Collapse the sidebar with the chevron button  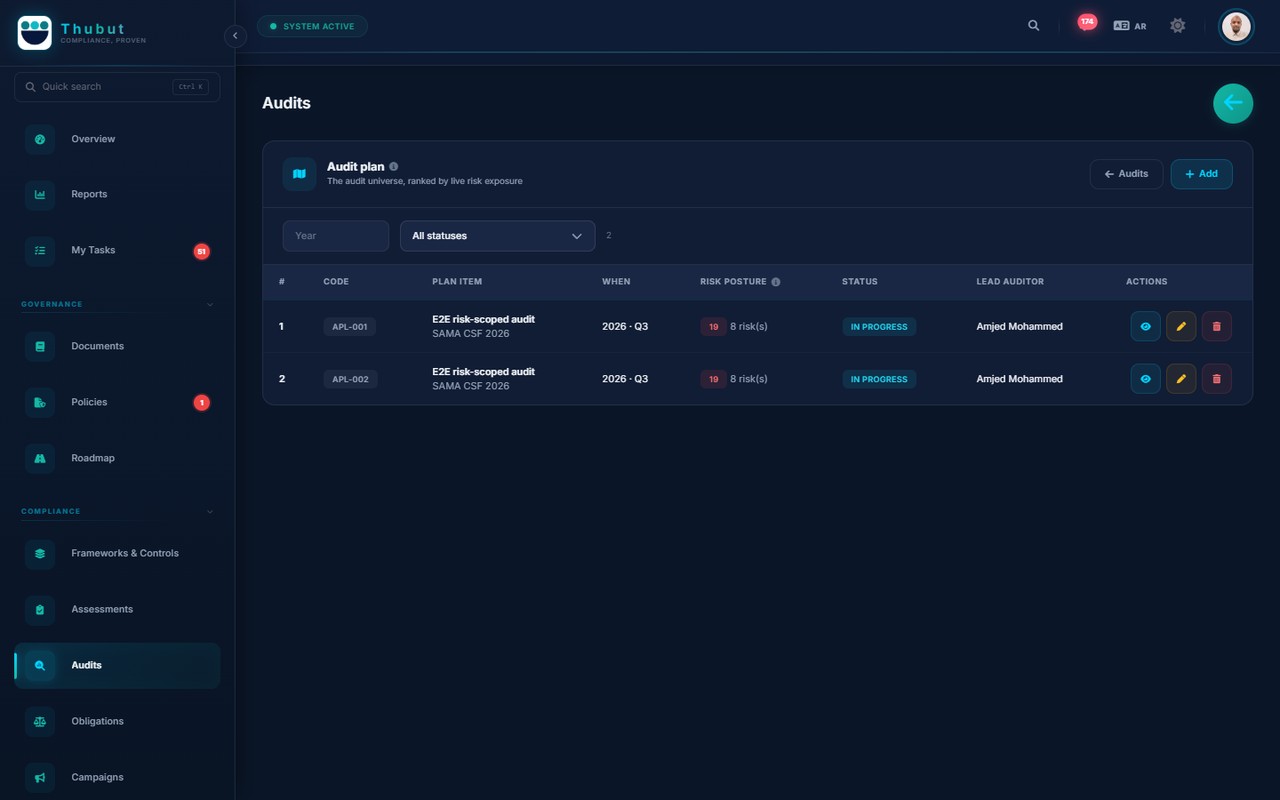click(235, 36)
